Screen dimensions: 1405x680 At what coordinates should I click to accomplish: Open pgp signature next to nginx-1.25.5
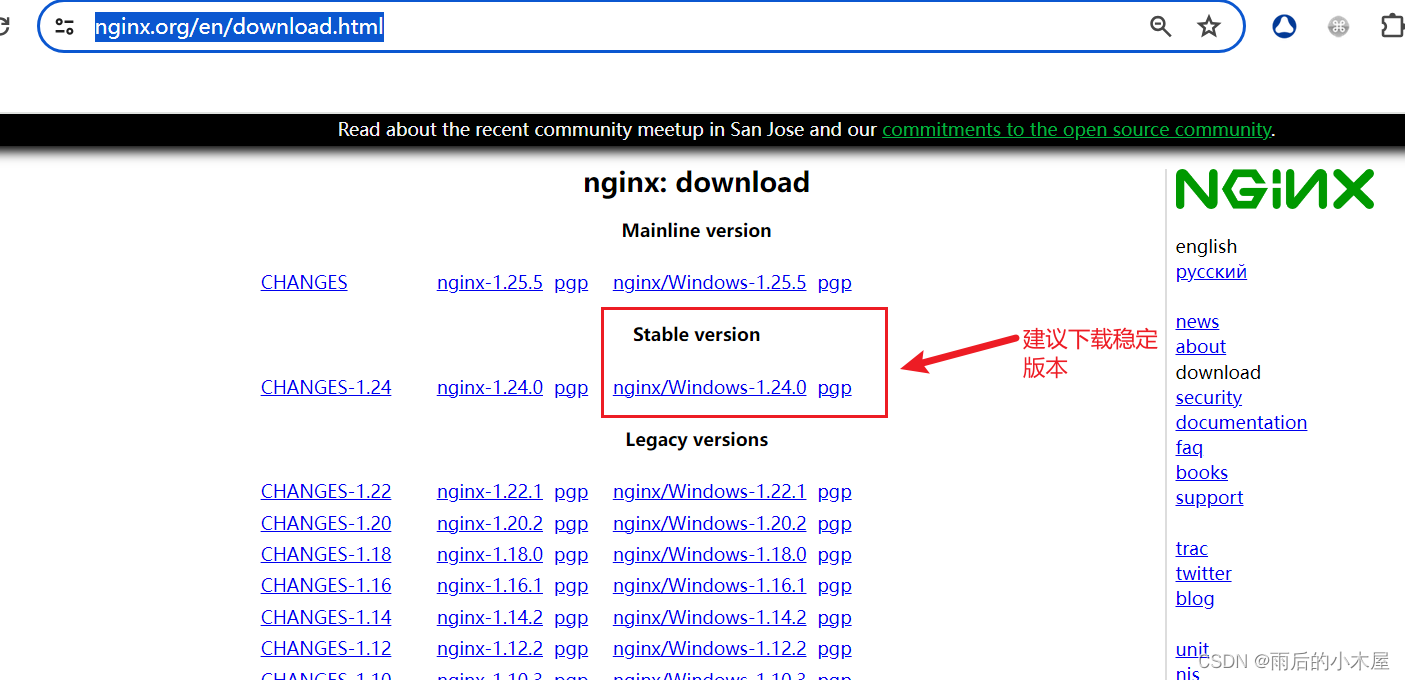point(571,284)
